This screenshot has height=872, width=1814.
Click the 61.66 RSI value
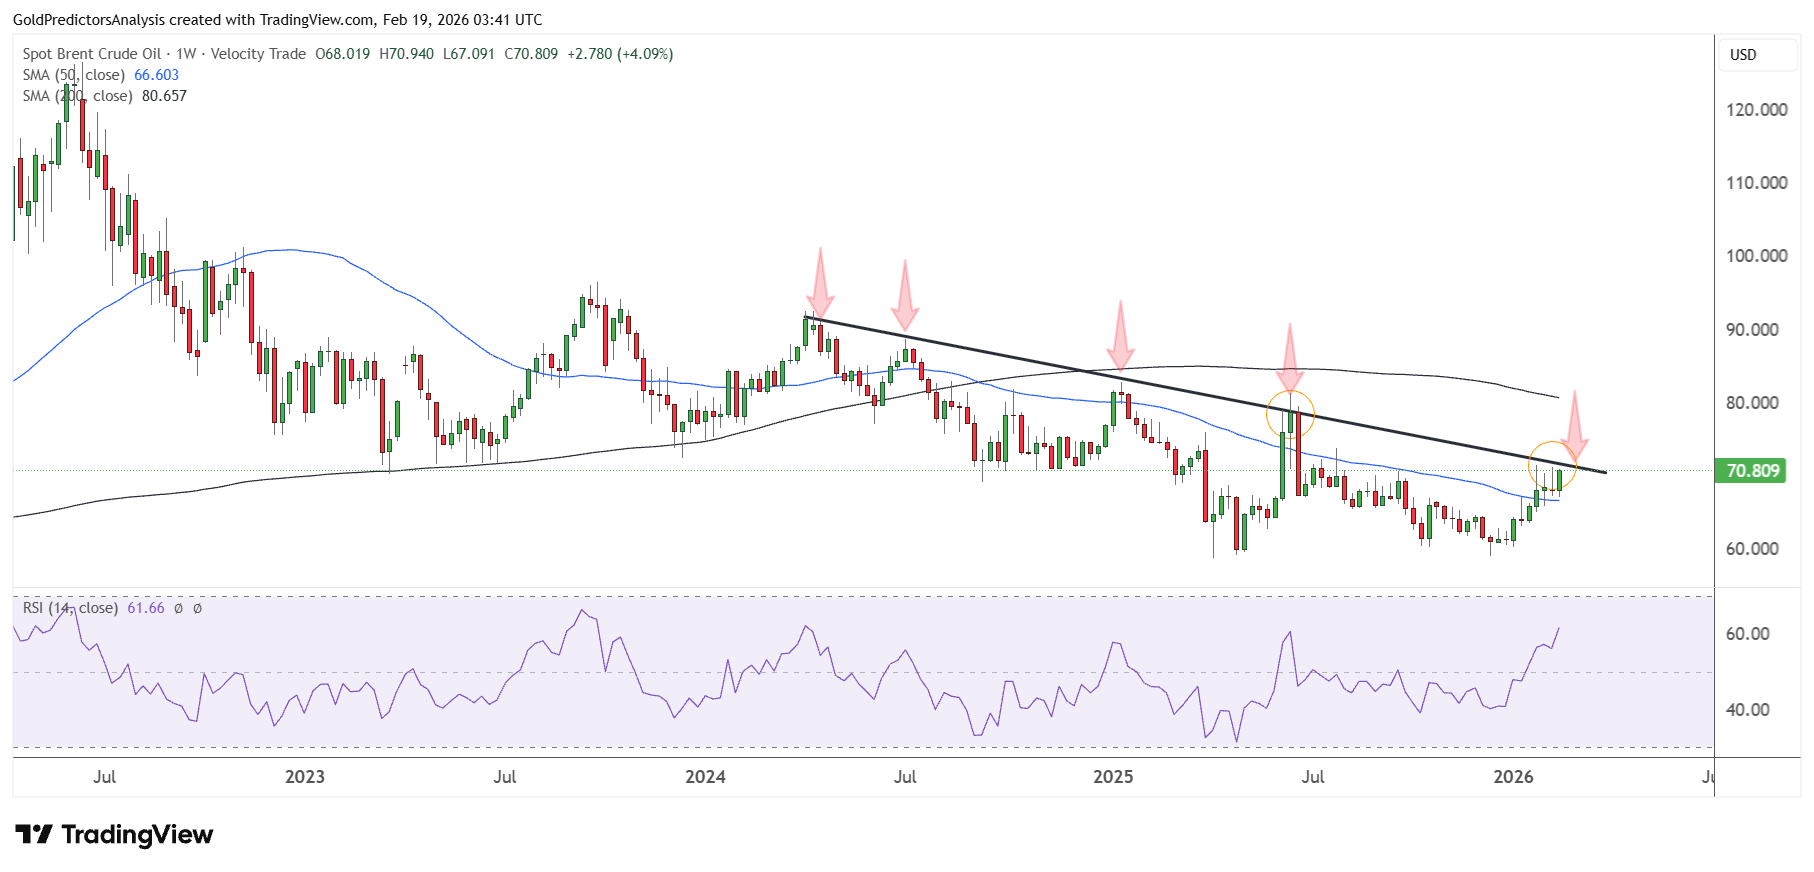click(x=146, y=608)
